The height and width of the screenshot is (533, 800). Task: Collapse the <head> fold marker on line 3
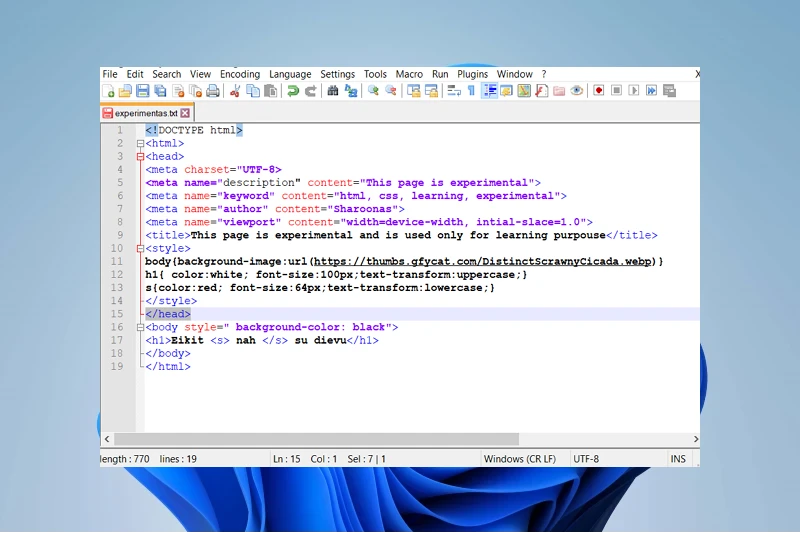click(140, 157)
